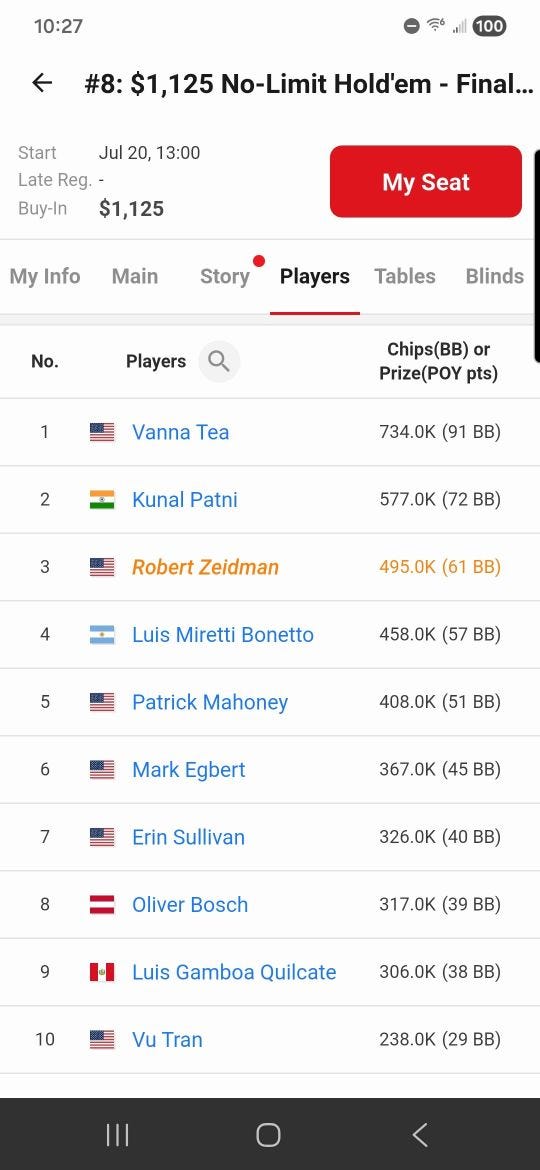
Task: Tap the Peru flag beside Luis Gamboa Quilcate
Action: (x=102, y=972)
